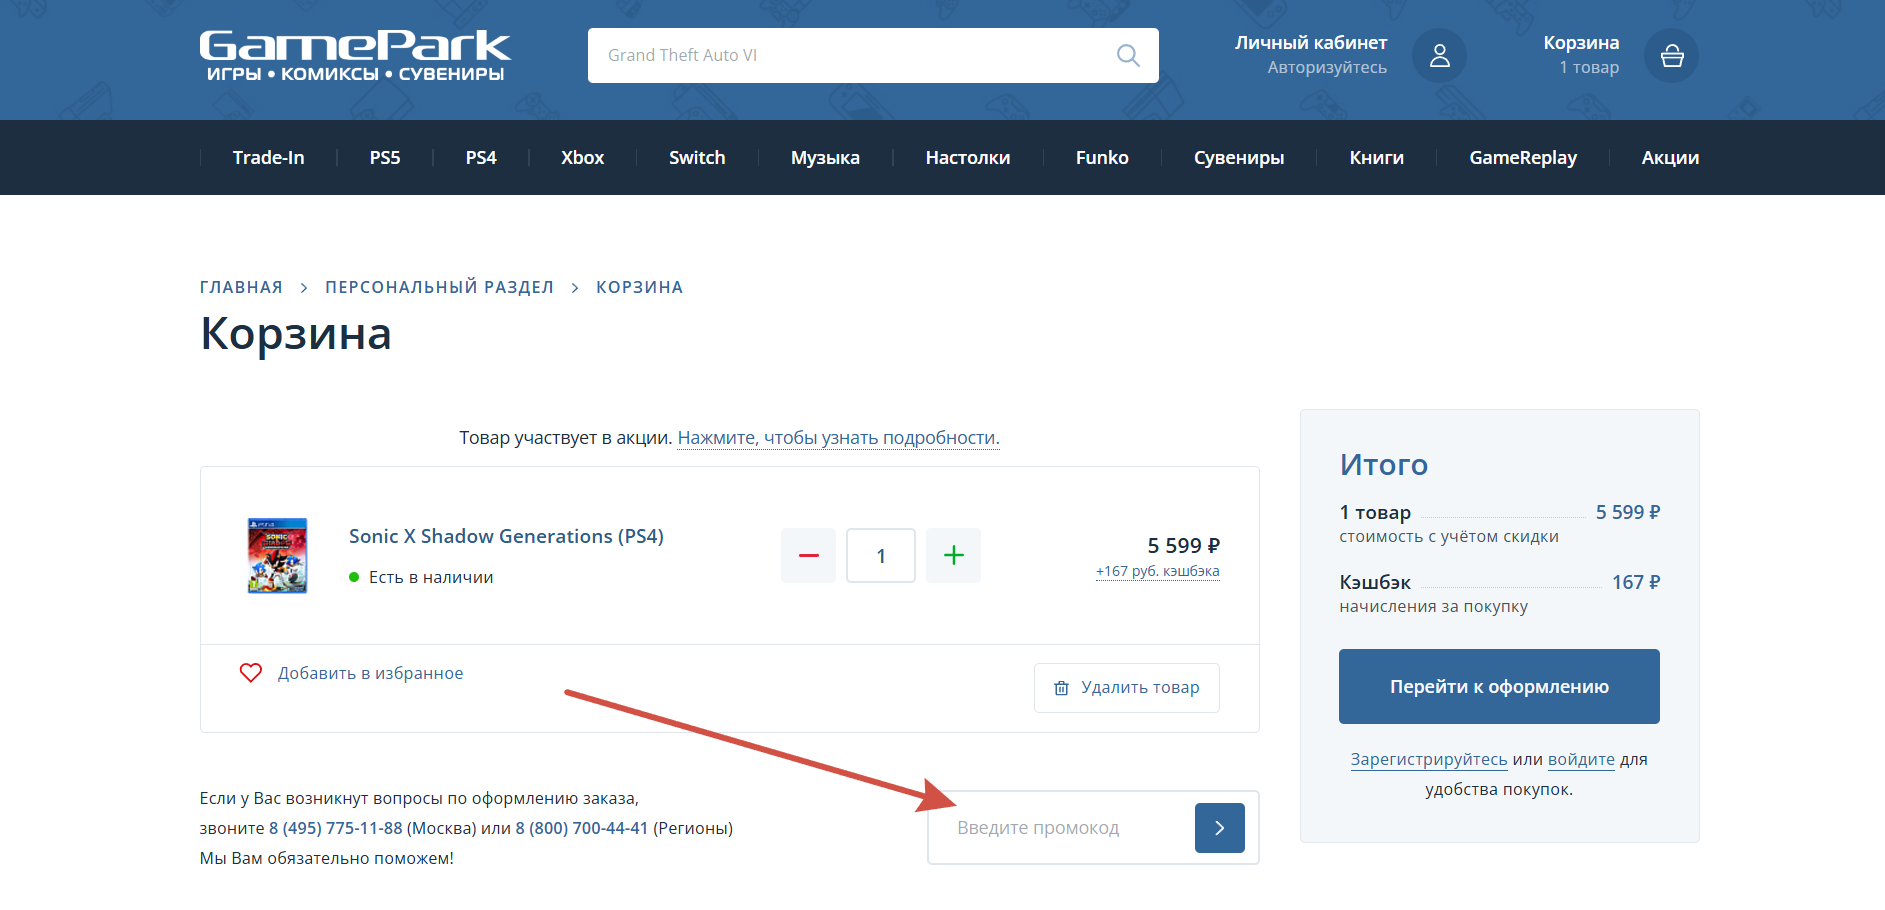Screen dimensions: 1885x910
Task: Open the cart basket icon
Action: coord(1672,55)
